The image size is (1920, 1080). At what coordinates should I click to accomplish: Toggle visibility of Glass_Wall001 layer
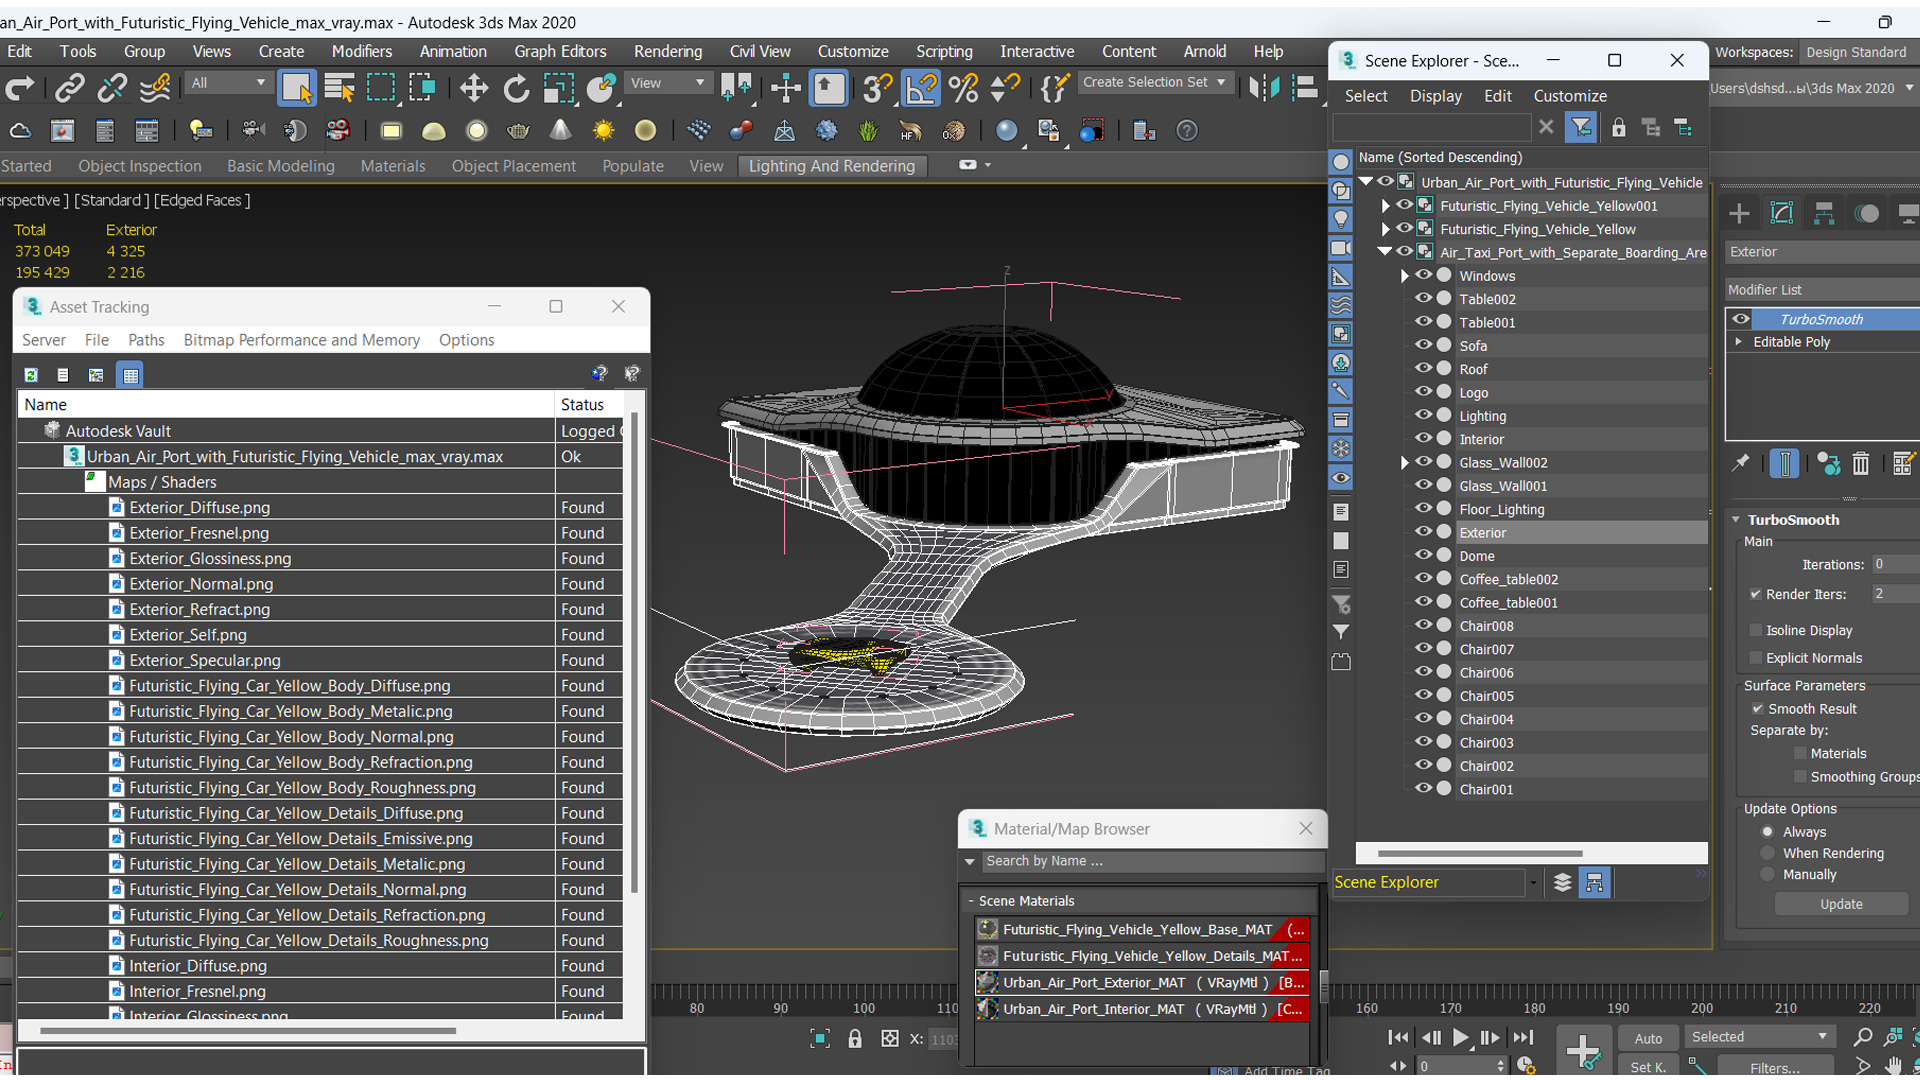(x=1422, y=485)
